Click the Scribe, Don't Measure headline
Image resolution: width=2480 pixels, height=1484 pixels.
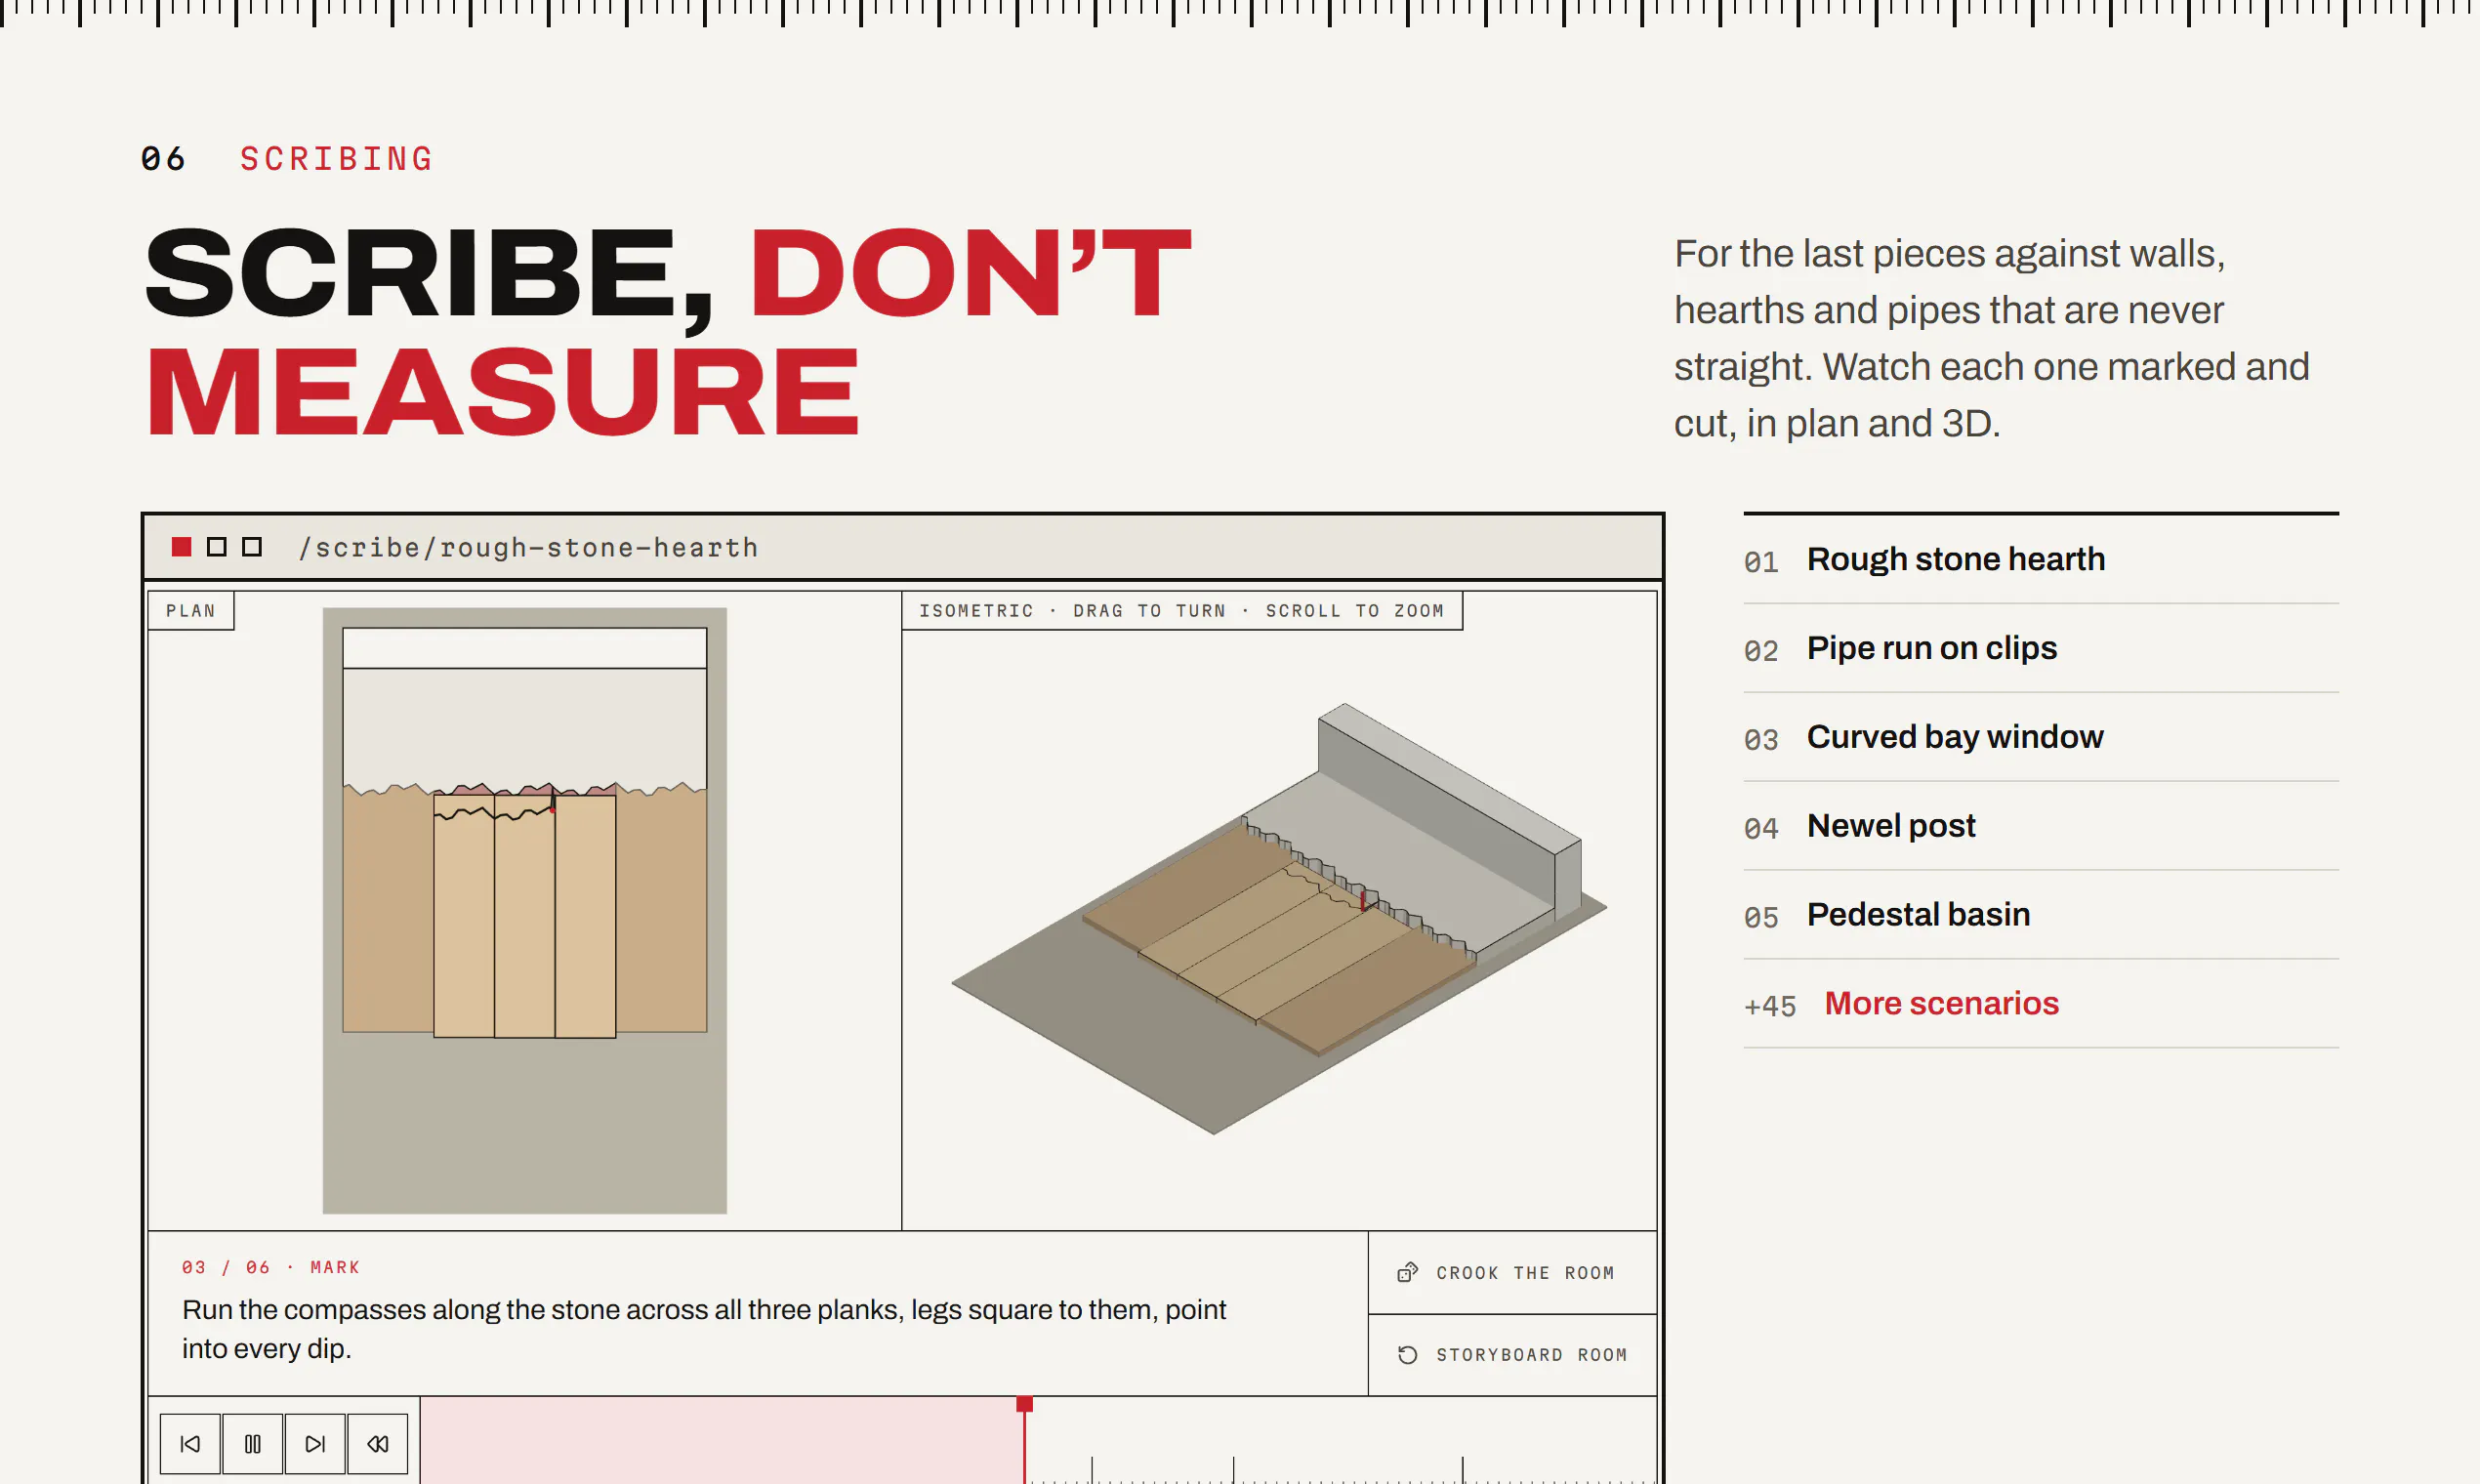coord(668,331)
